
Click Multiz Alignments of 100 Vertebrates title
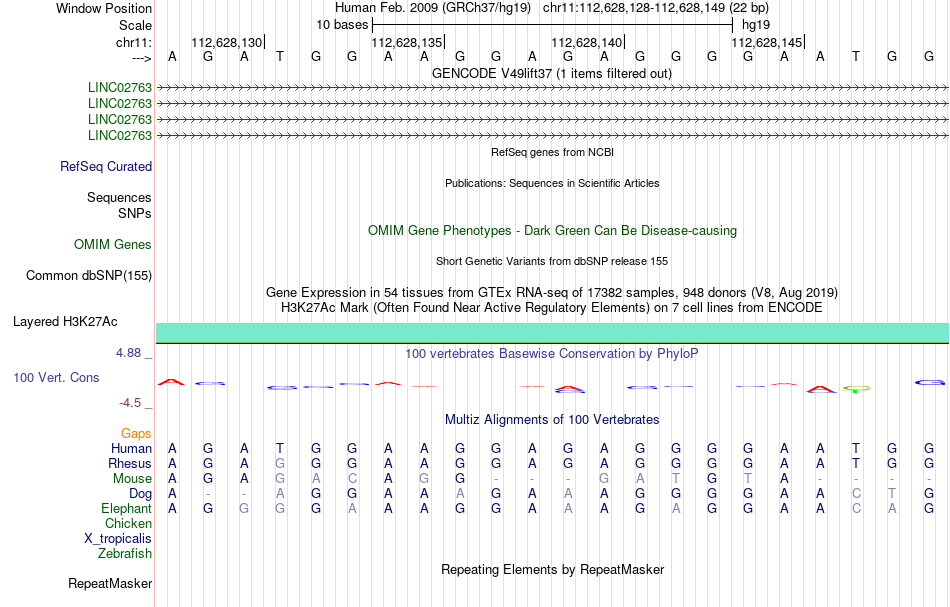point(552,420)
